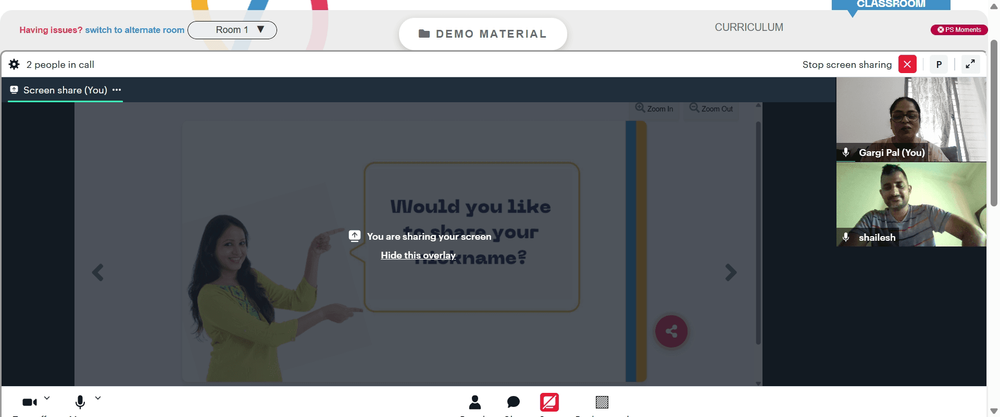This screenshot has height=417, width=1000.
Task: Toggle fullscreen with the expand arrows icon
Action: point(970,64)
